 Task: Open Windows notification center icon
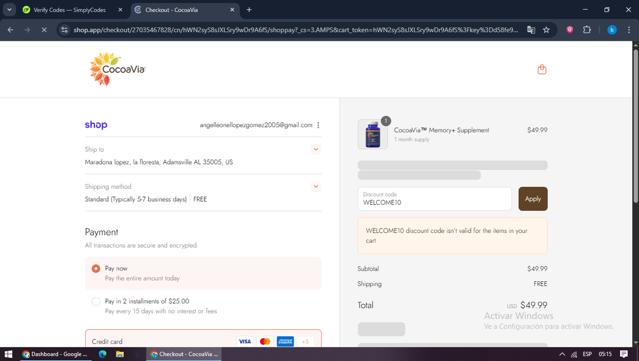pyautogui.click(x=624, y=354)
